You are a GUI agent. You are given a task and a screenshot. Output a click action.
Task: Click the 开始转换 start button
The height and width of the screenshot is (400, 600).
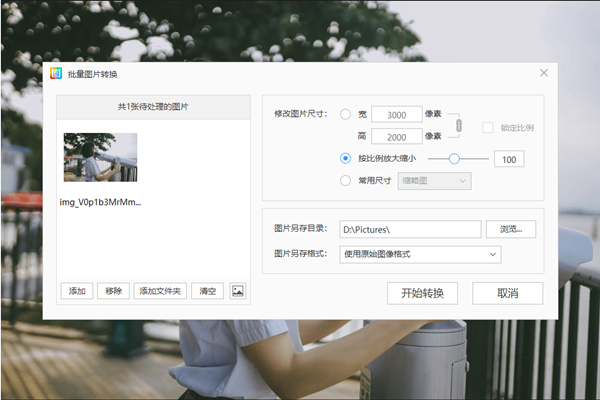pyautogui.click(x=422, y=294)
